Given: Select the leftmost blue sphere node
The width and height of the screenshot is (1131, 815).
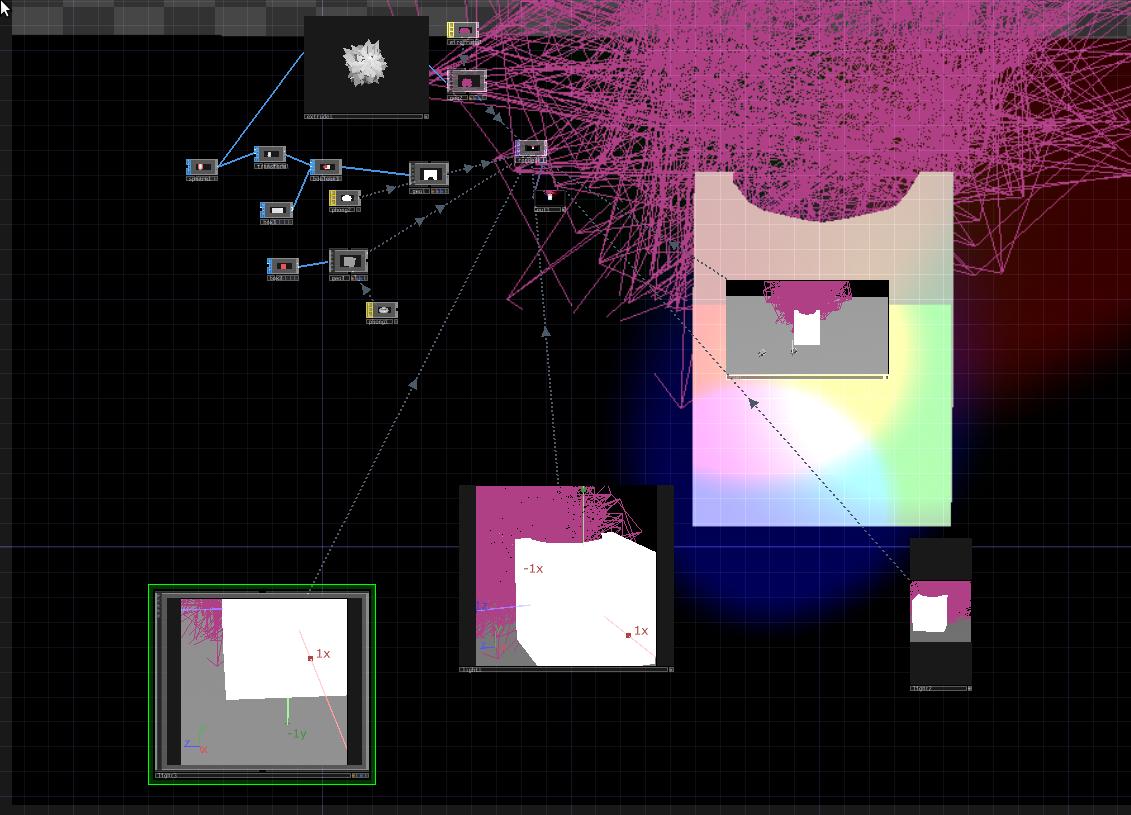Looking at the screenshot, I should (x=202, y=167).
